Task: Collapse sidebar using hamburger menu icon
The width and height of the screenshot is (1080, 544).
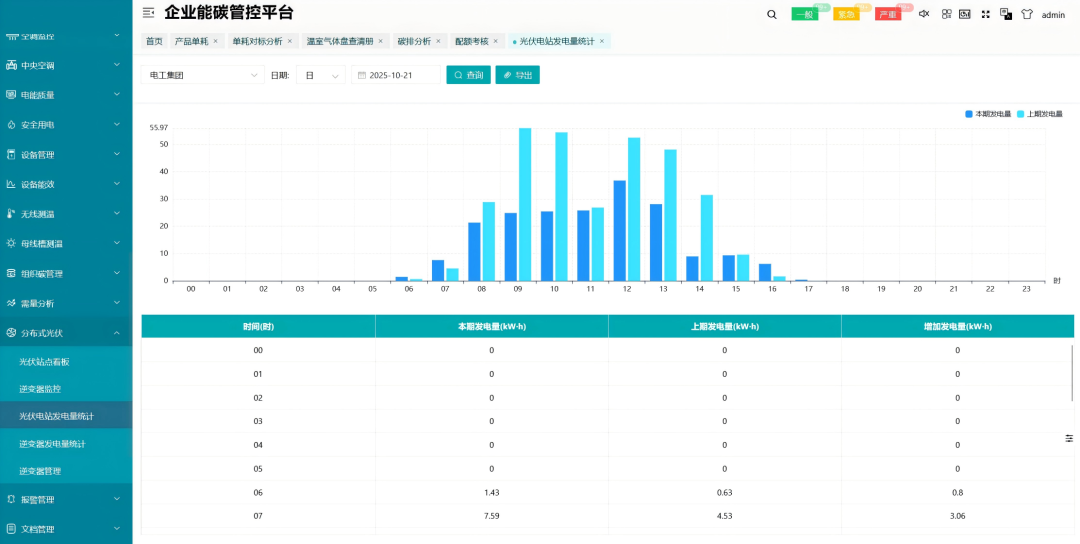Action: pos(149,13)
